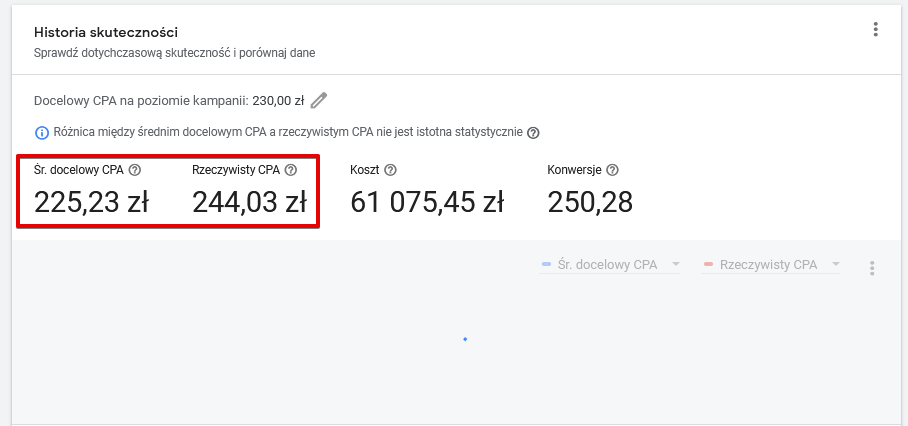The image size is (908, 426).
Task: Click red series swatch for Rzeczywisty CPA
Action: click(x=708, y=265)
